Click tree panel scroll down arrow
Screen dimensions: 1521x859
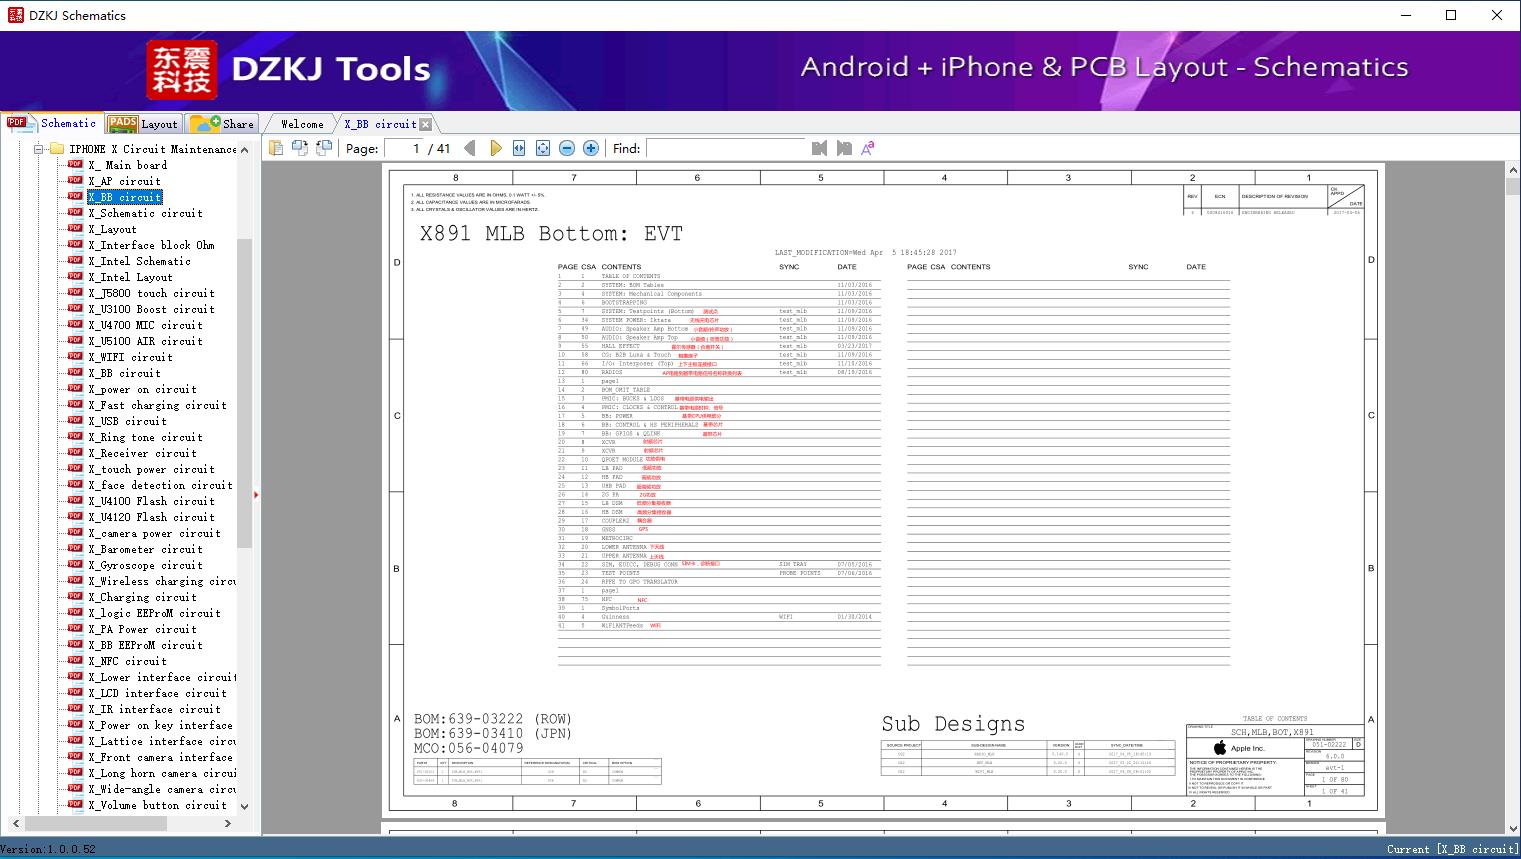point(245,806)
